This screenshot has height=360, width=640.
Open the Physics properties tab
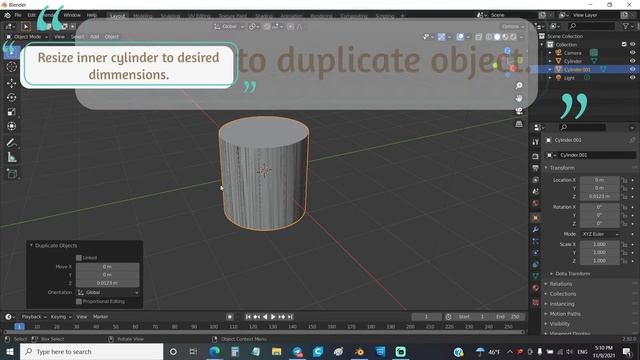536,253
